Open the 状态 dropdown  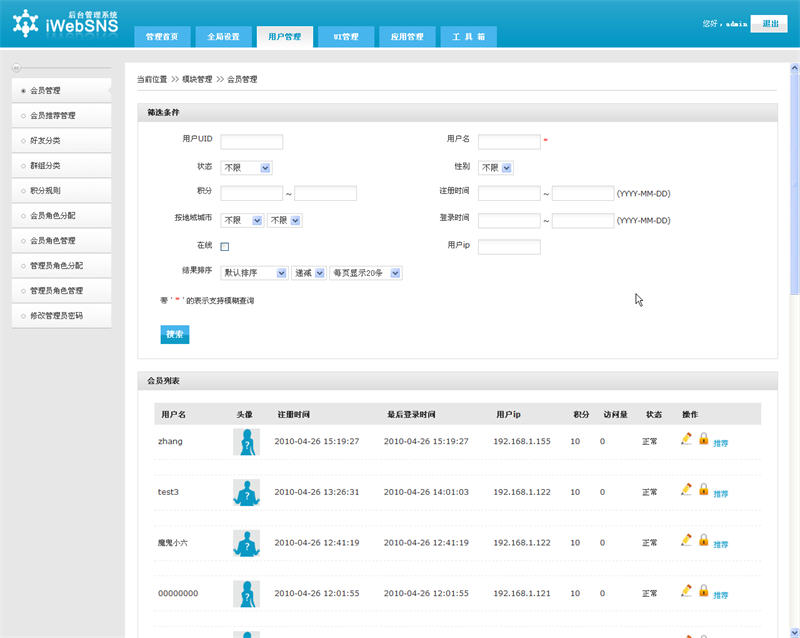coord(246,167)
